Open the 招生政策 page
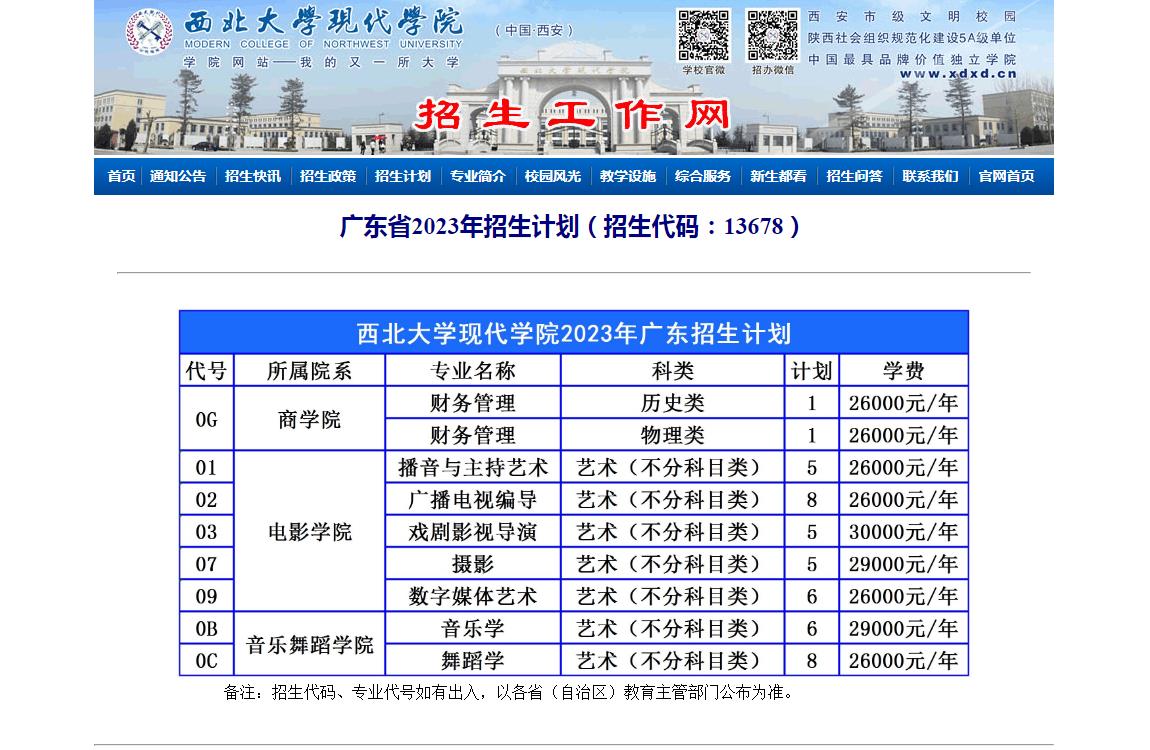The width and height of the screenshot is (1150, 750). click(x=328, y=176)
